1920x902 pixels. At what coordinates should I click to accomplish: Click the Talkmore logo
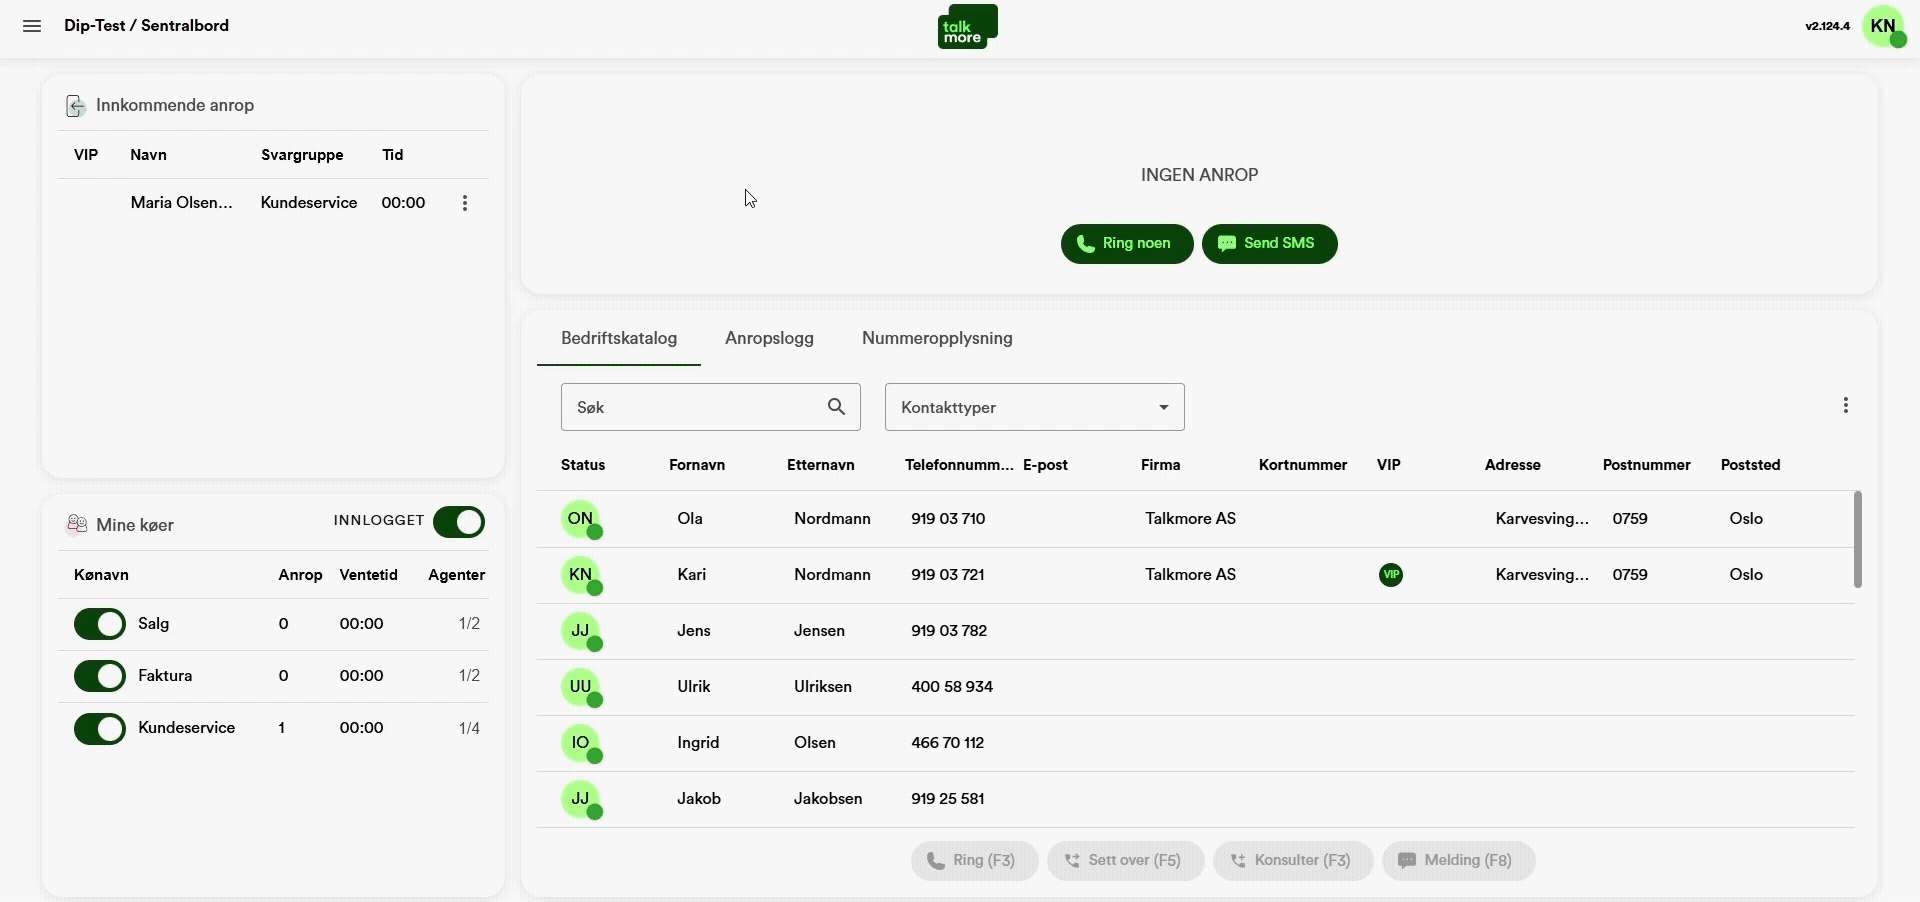tap(966, 26)
